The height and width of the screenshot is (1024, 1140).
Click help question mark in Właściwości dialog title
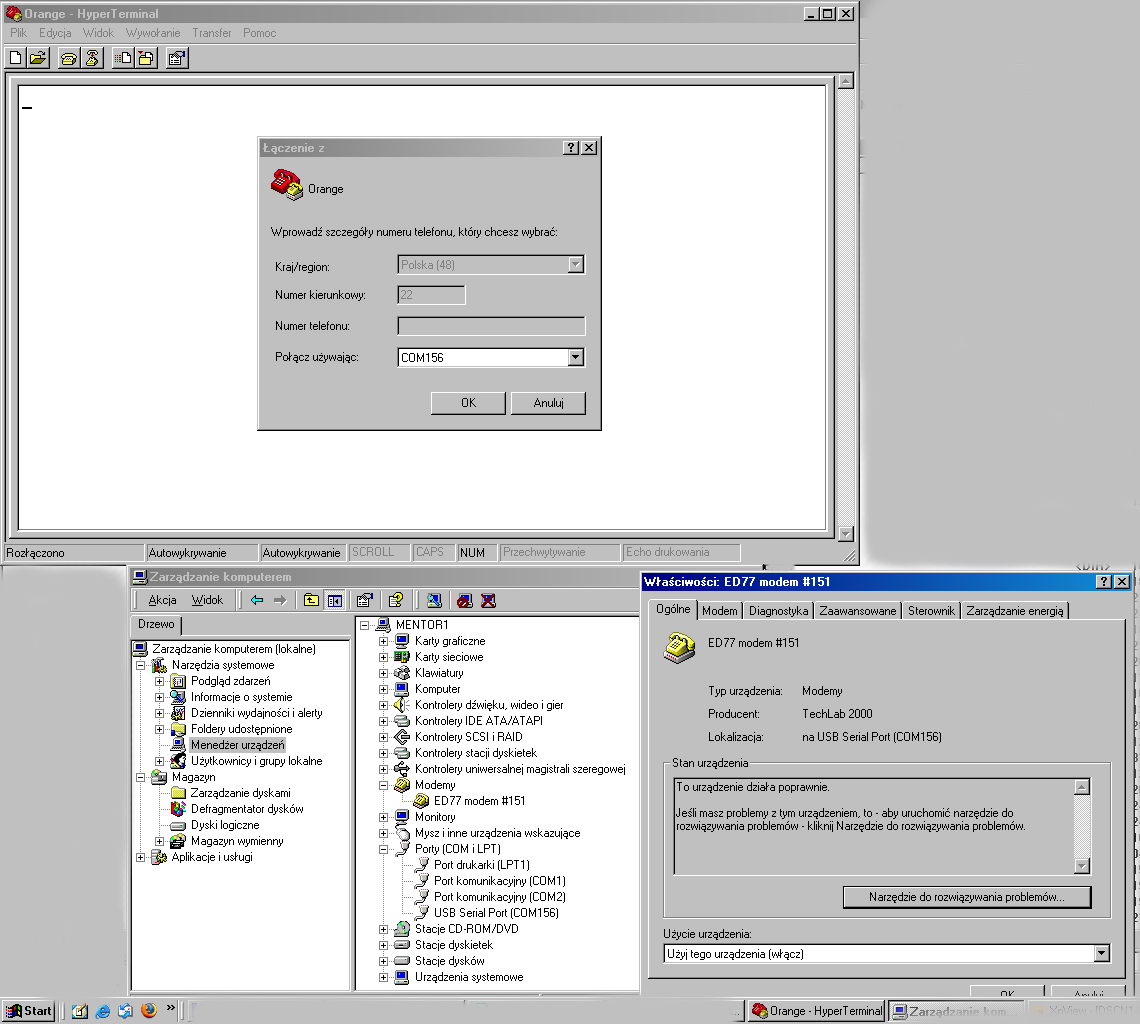click(x=1104, y=582)
